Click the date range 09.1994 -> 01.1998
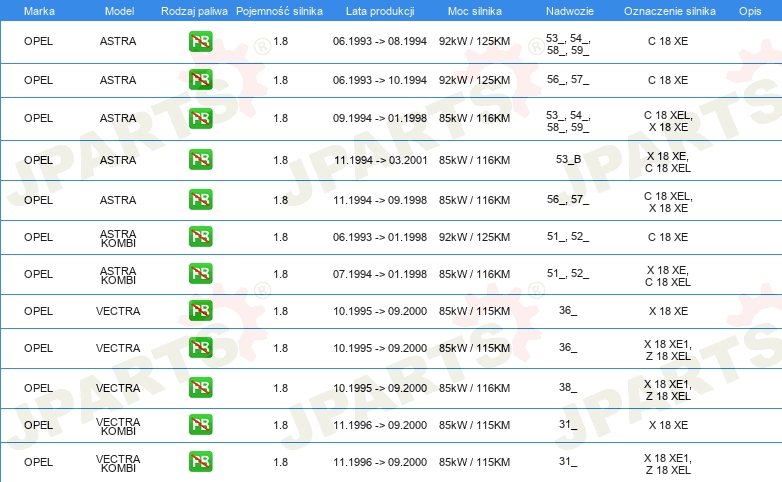This screenshot has width=782, height=482. [380, 118]
